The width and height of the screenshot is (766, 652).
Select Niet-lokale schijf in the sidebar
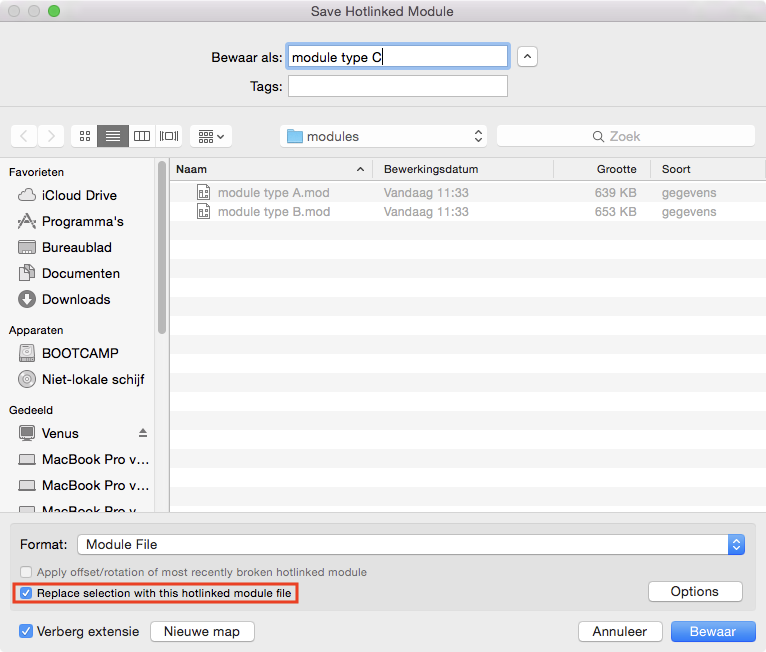81,379
